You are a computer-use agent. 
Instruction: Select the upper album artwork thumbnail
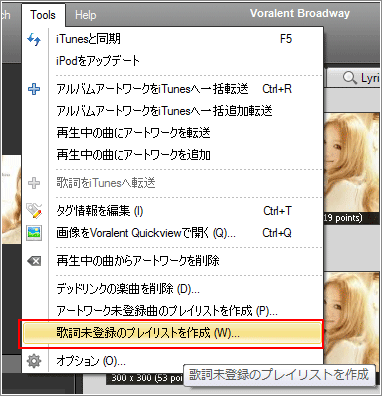click(352, 163)
